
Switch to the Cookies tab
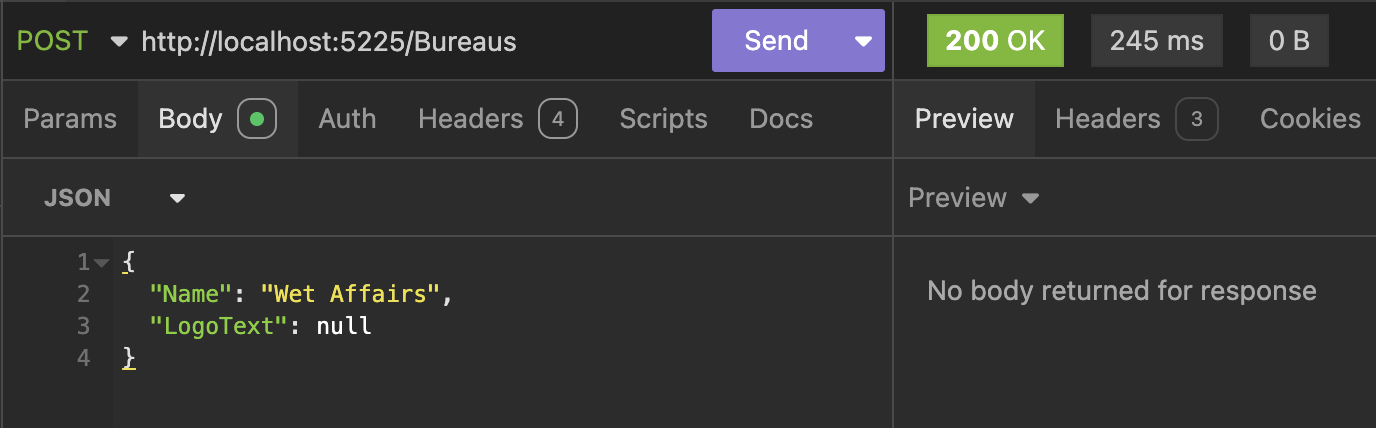[1310, 119]
